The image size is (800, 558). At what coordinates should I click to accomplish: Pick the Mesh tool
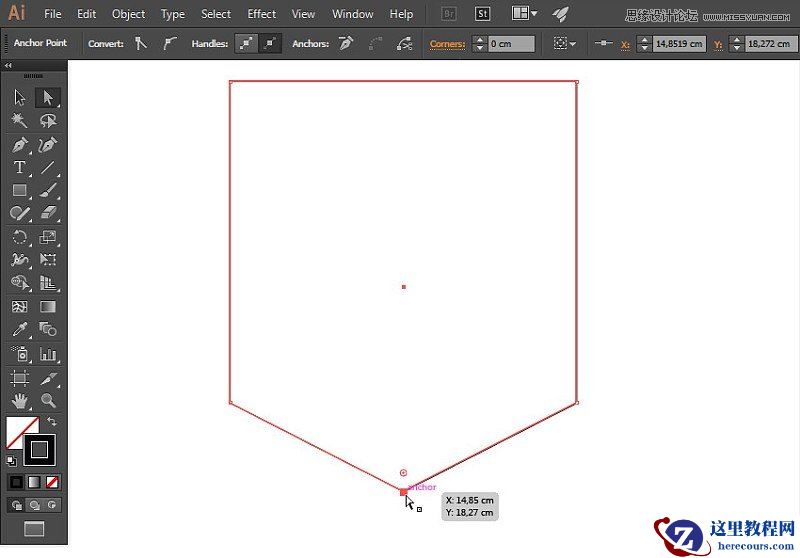point(19,307)
